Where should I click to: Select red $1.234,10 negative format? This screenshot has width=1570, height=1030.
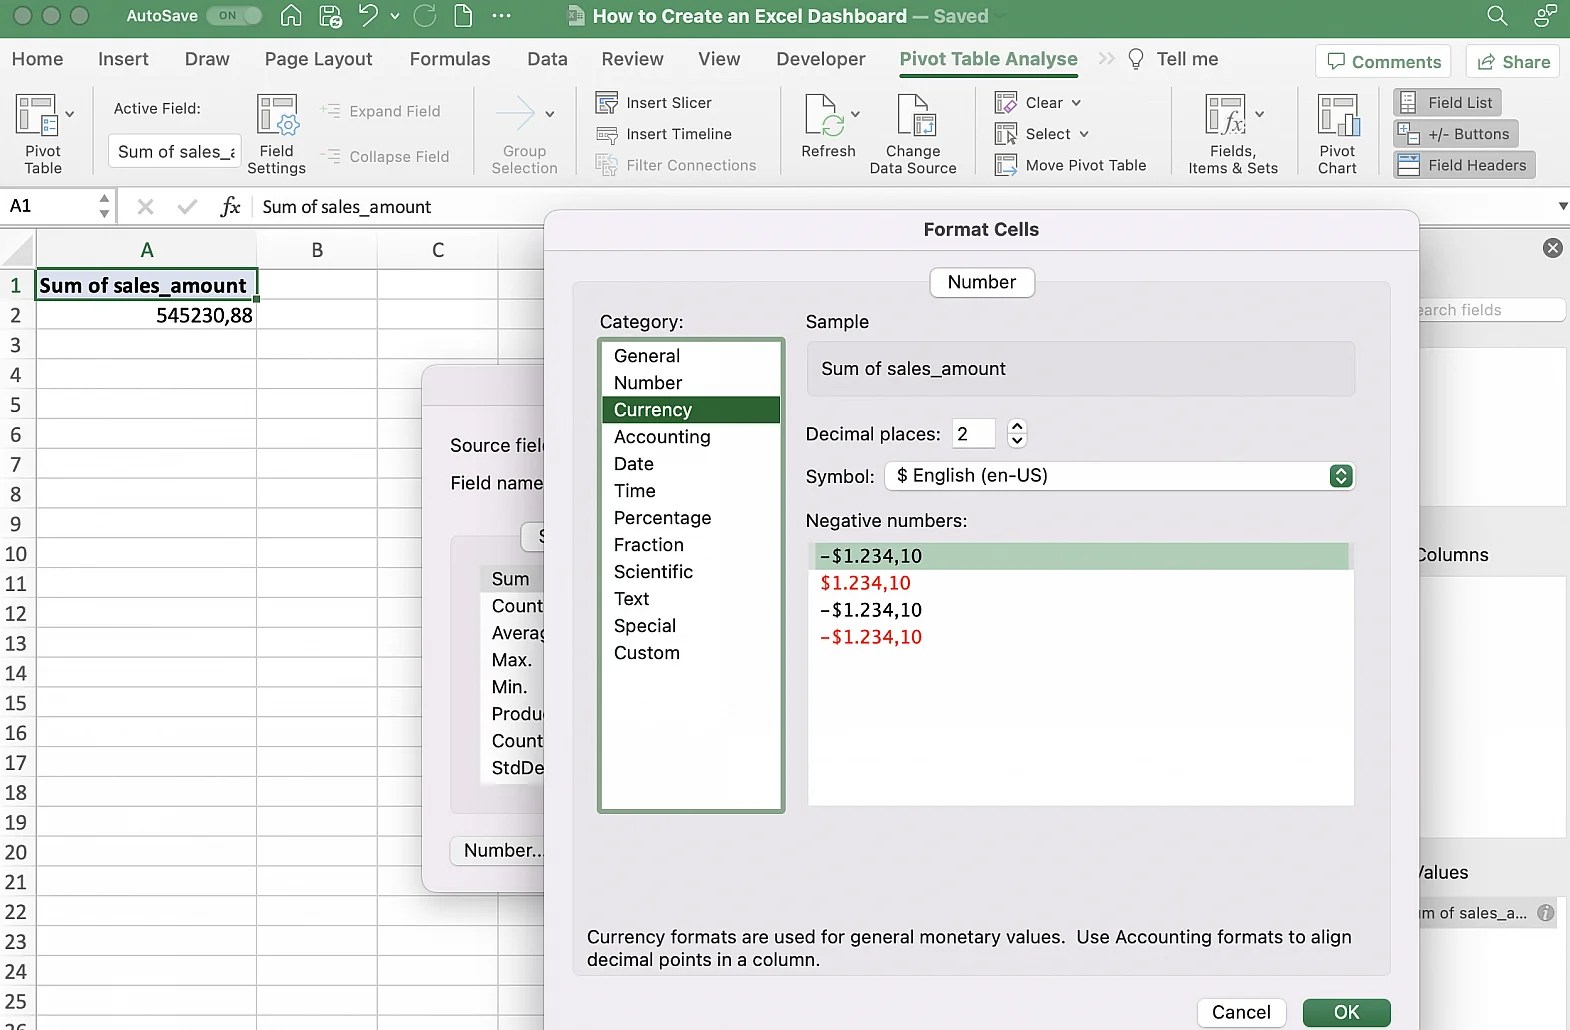[x=1080, y=583]
